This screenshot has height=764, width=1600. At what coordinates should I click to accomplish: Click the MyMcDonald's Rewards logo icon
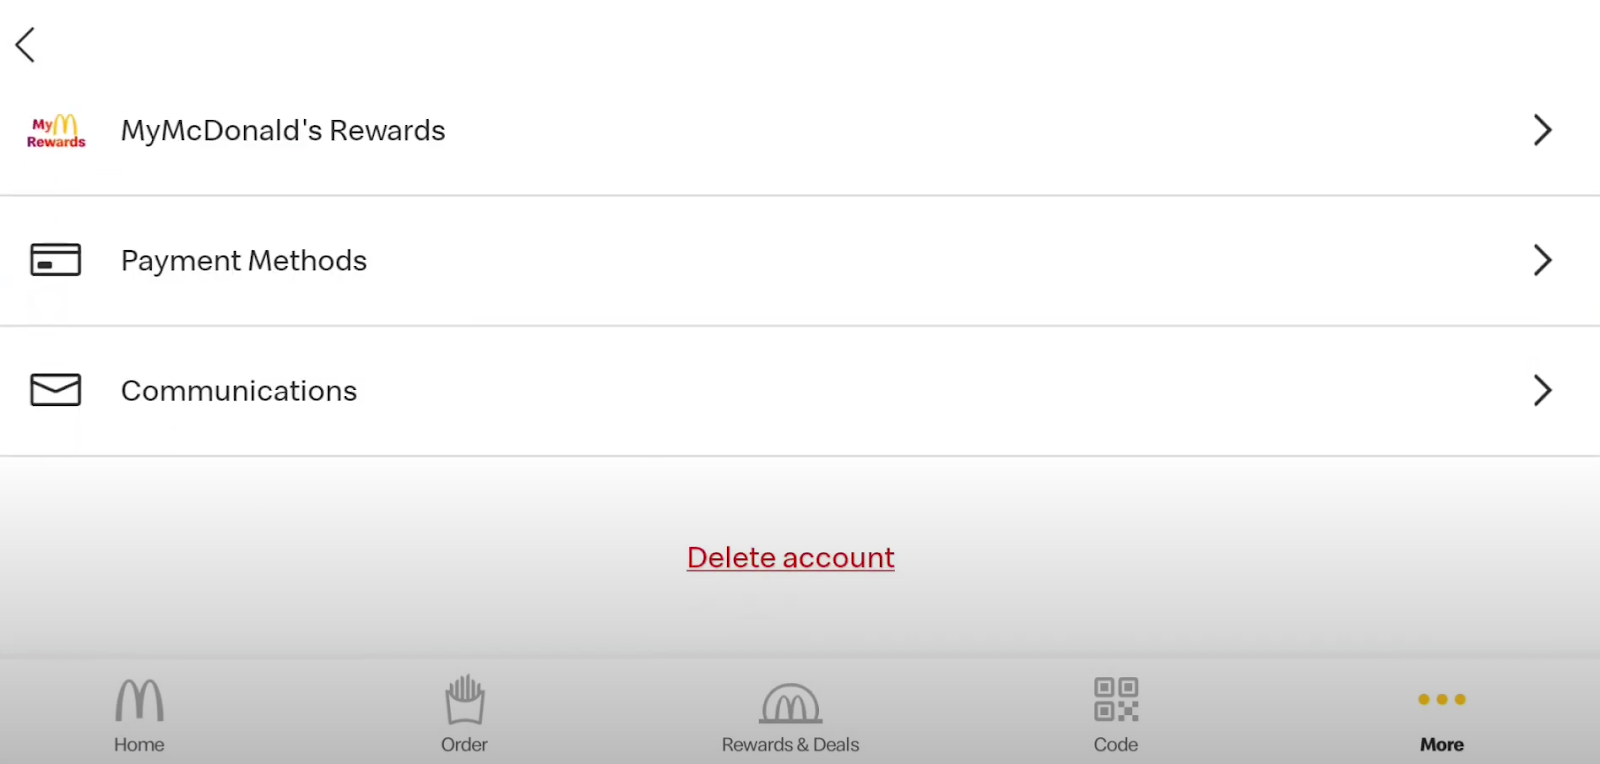point(56,131)
